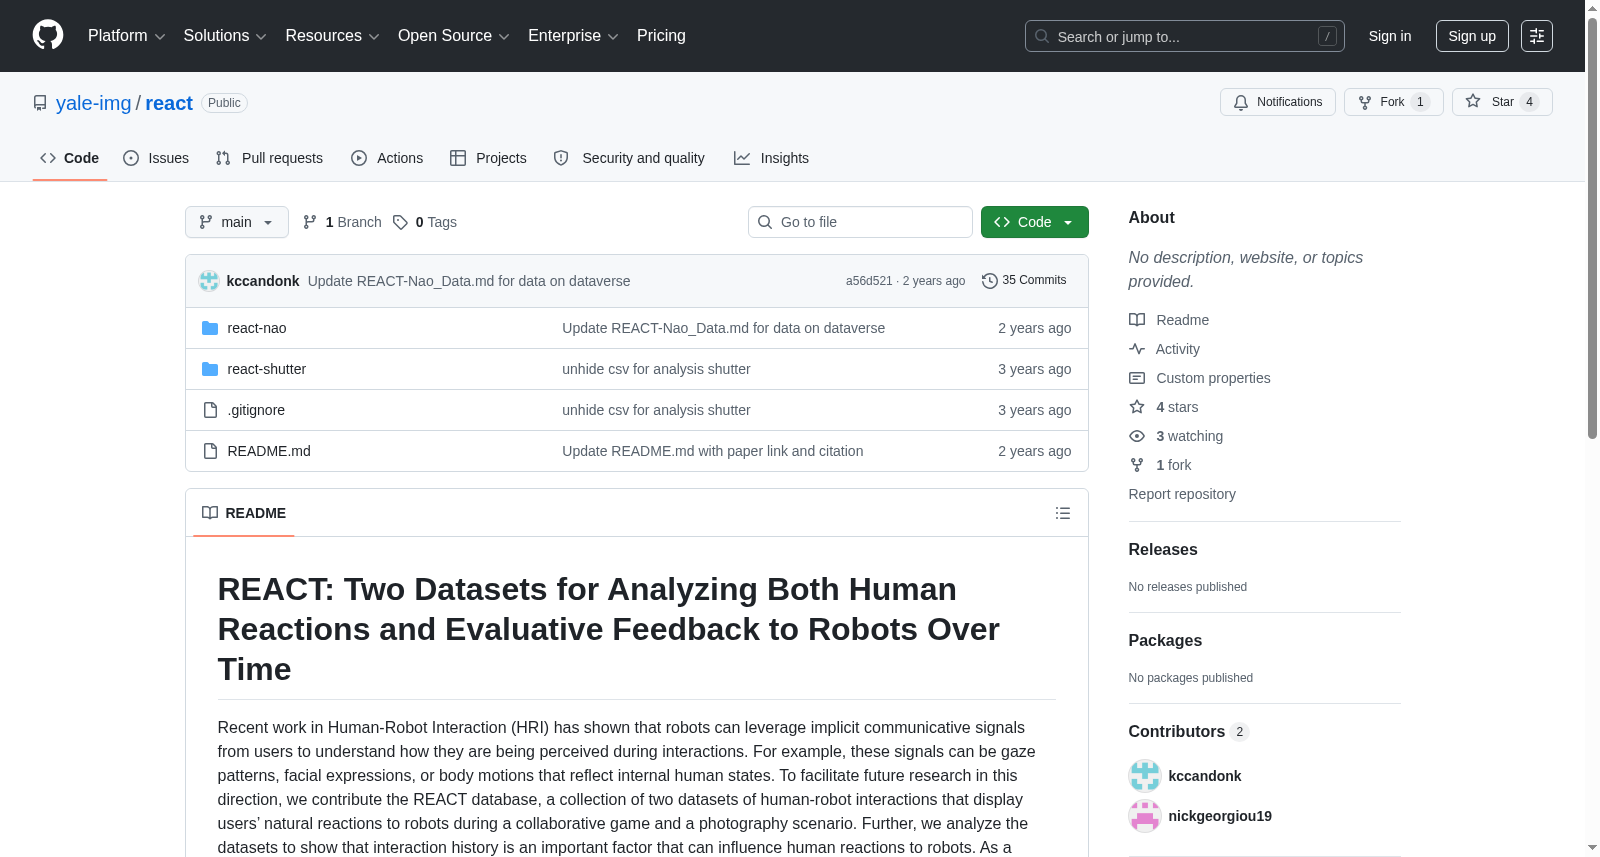The width and height of the screenshot is (1600, 857).
Task: Click the README.md file icon
Action: pos(210,451)
